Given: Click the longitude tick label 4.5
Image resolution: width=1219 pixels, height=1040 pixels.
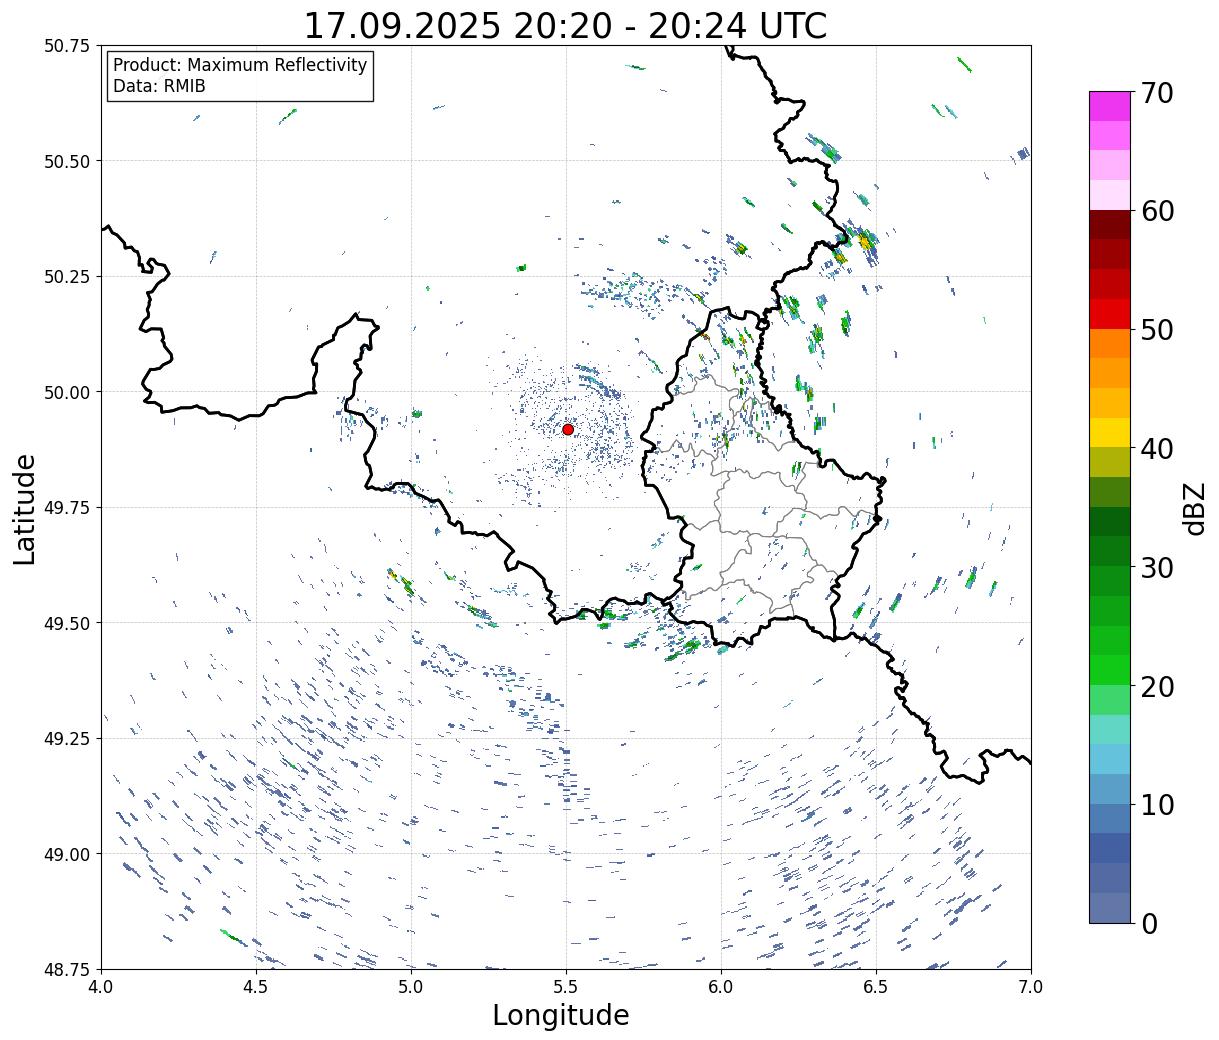Looking at the screenshot, I should coord(256,987).
